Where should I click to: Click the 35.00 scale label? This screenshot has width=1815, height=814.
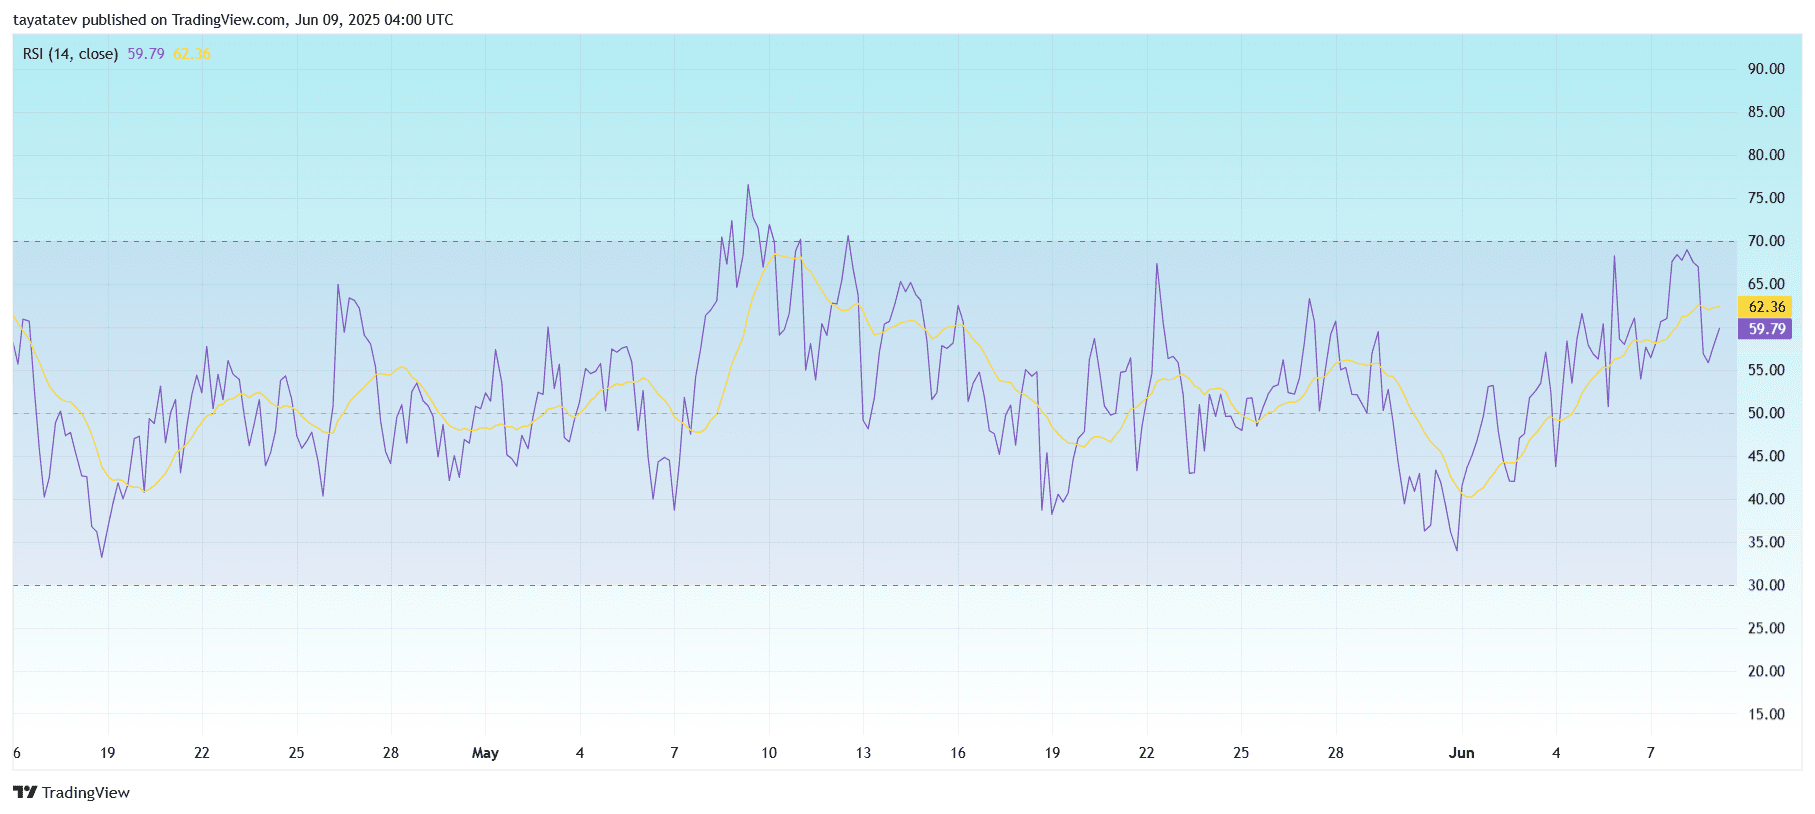tap(1766, 542)
